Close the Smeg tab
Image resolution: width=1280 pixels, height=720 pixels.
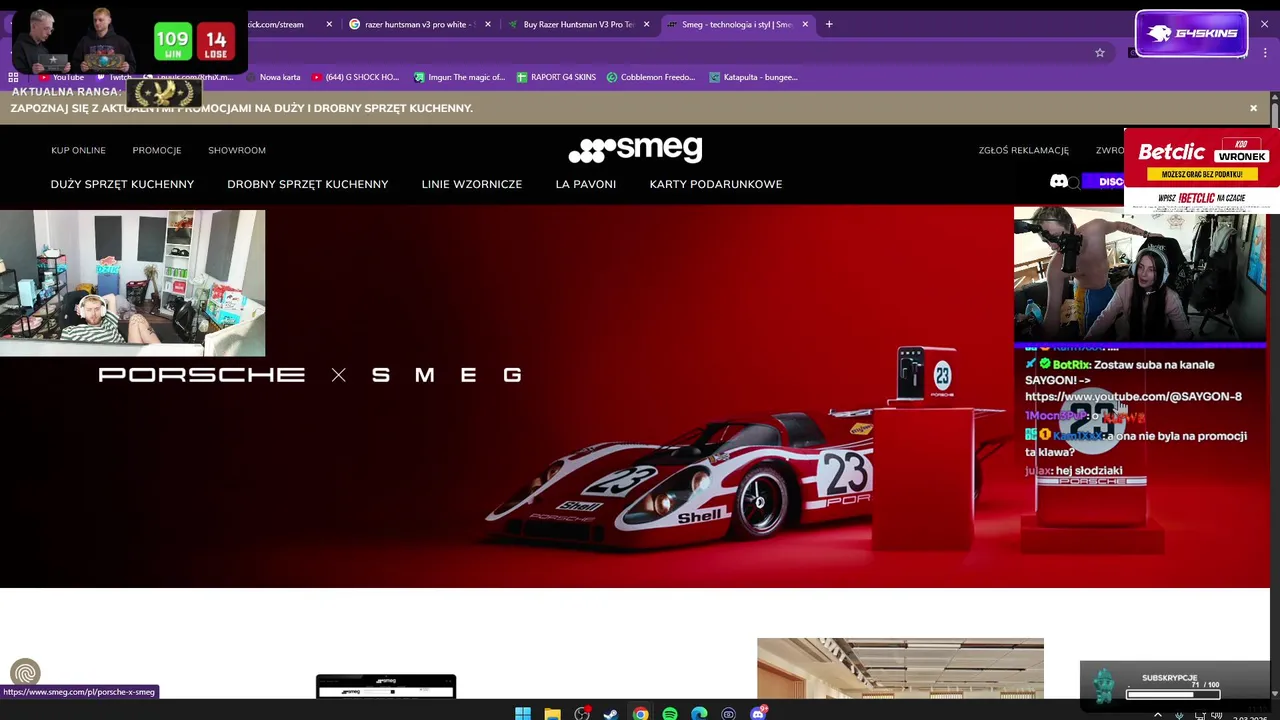(x=805, y=24)
